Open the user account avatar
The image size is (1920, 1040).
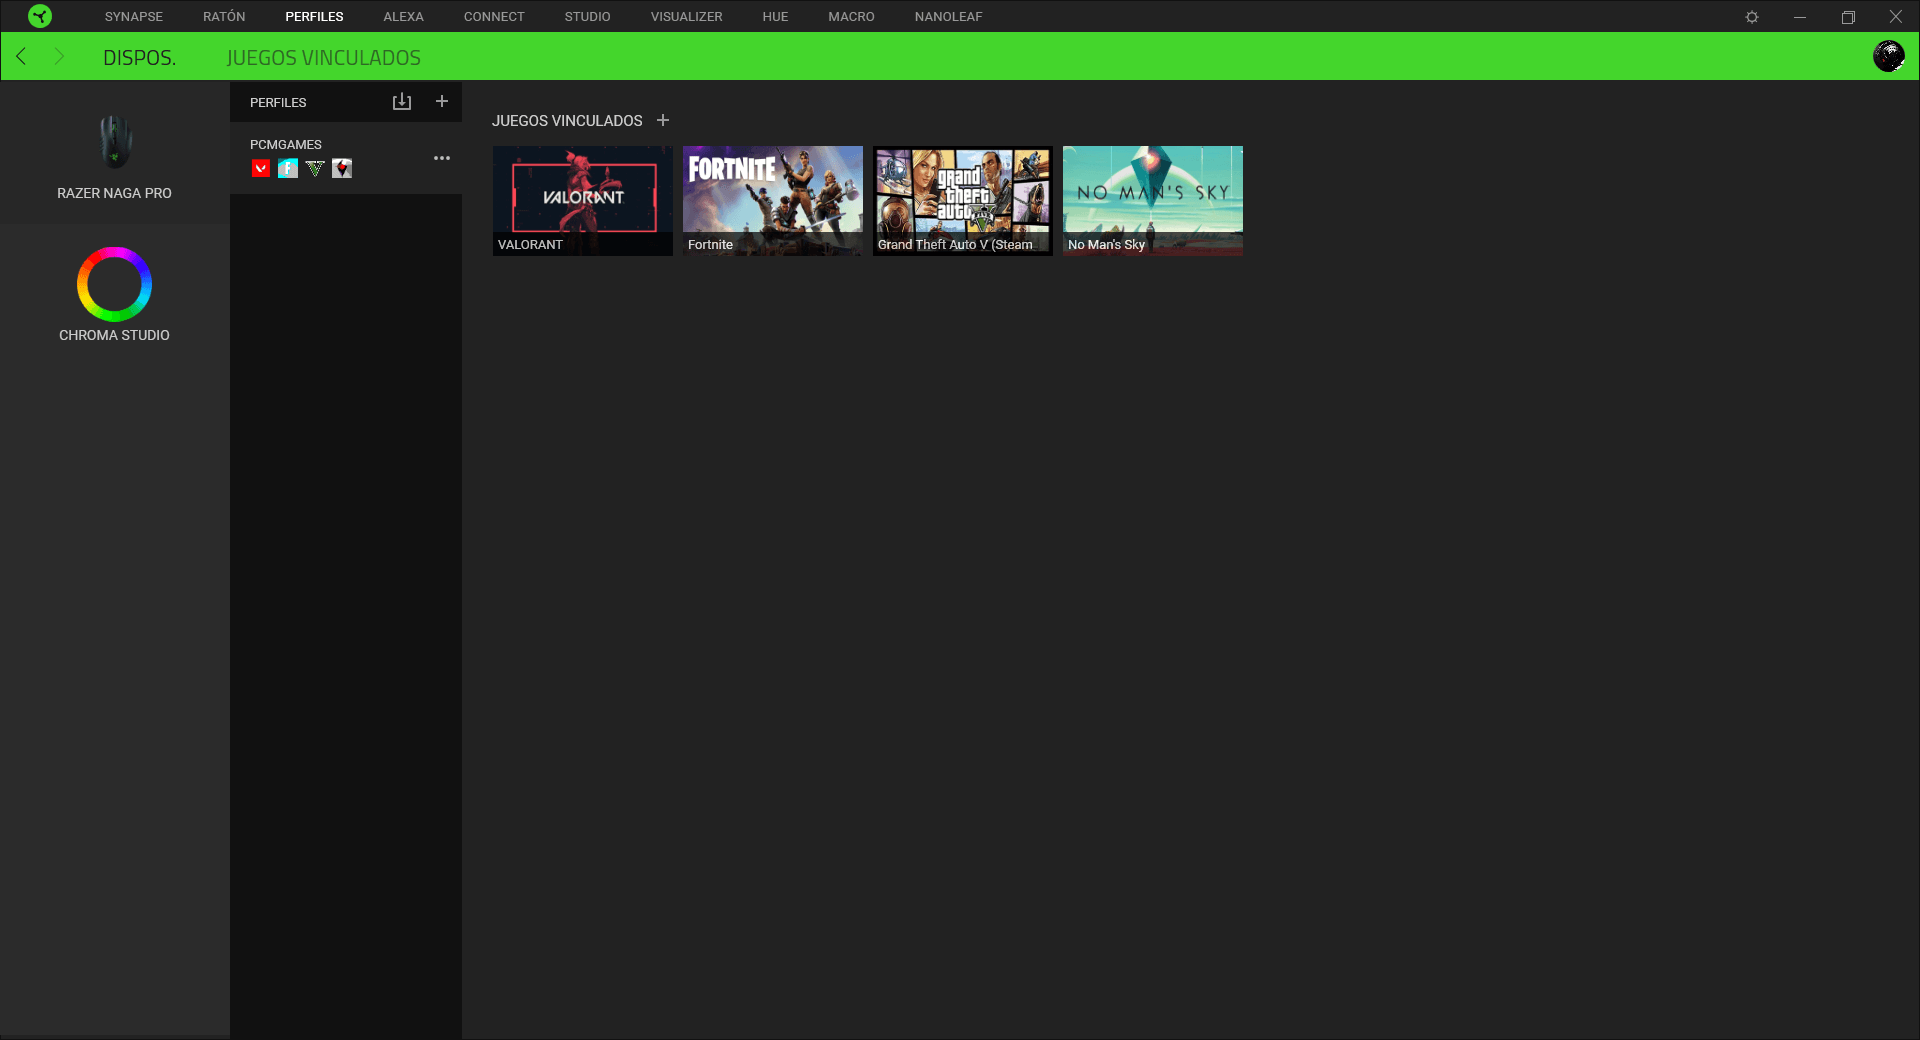(1888, 56)
